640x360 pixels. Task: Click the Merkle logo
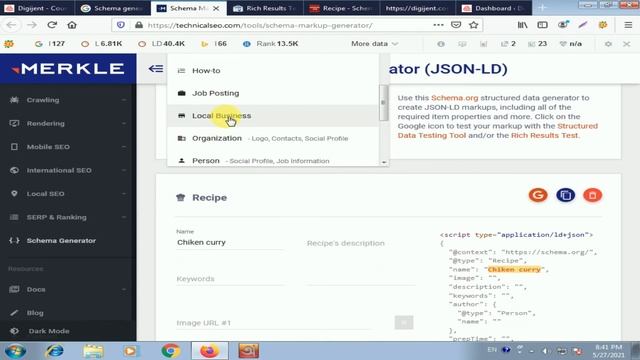point(68,69)
